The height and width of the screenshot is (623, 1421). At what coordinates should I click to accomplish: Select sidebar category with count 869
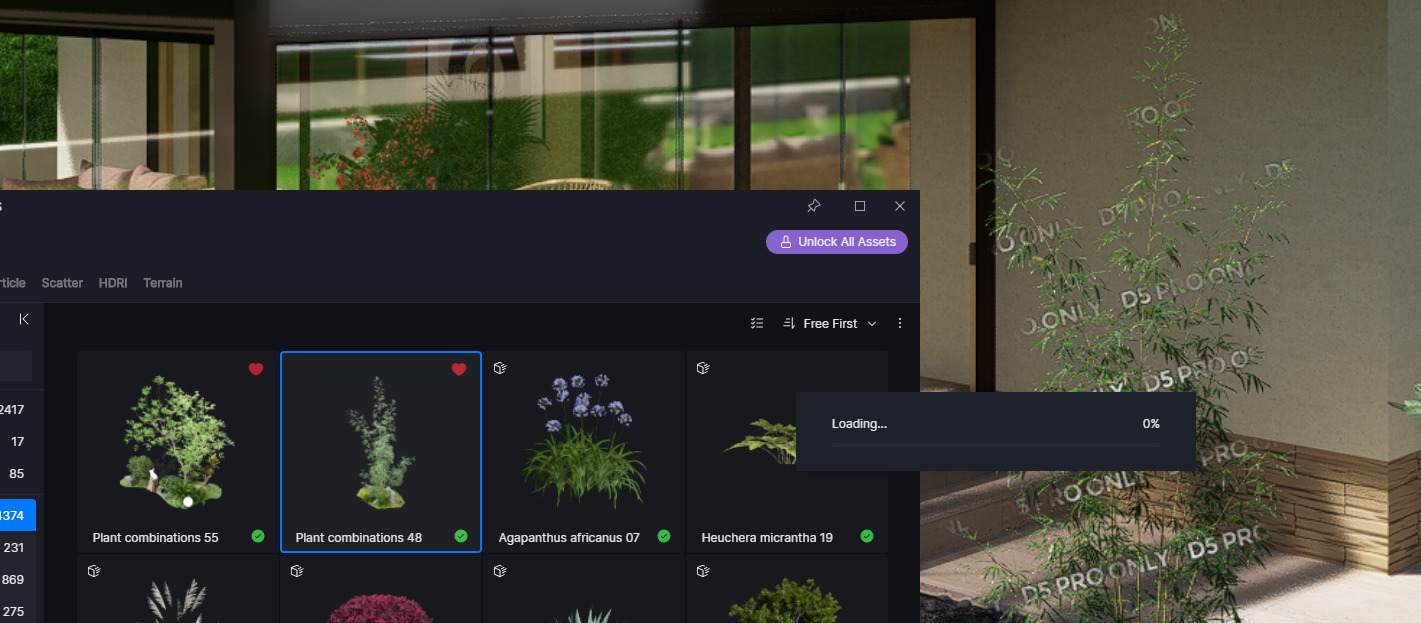(x=16, y=579)
